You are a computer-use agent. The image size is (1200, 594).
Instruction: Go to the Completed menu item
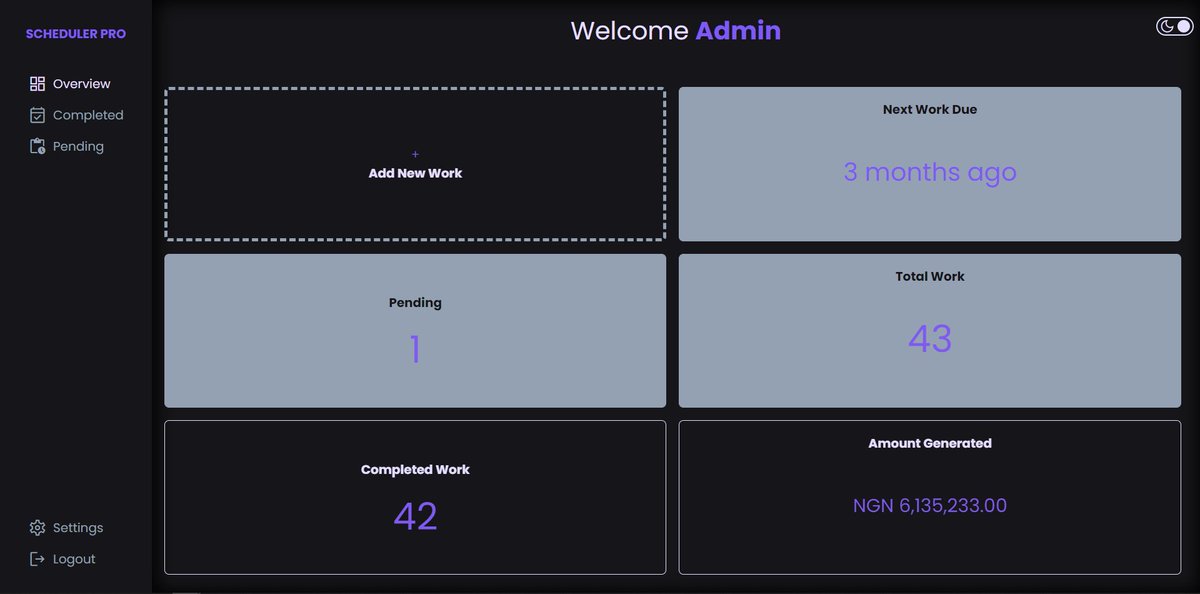[x=76, y=115]
